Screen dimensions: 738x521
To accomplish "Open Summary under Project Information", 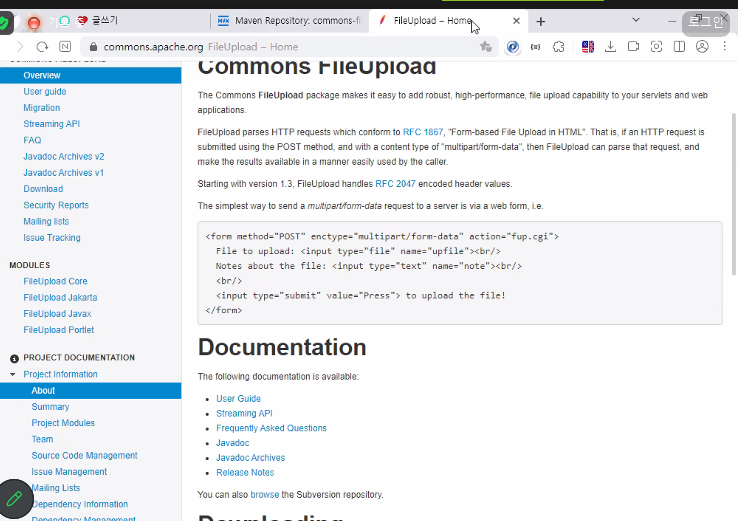I will (50, 407).
